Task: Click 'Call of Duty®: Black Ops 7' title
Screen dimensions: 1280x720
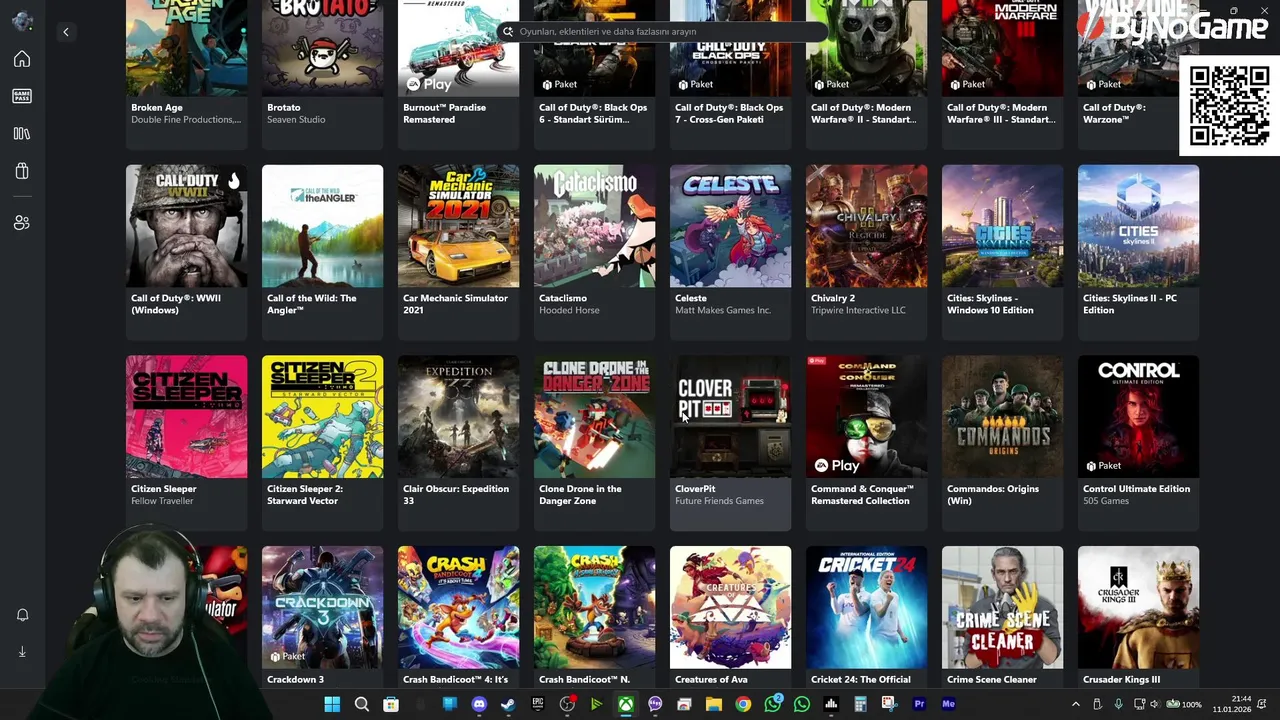Action: click(x=729, y=113)
